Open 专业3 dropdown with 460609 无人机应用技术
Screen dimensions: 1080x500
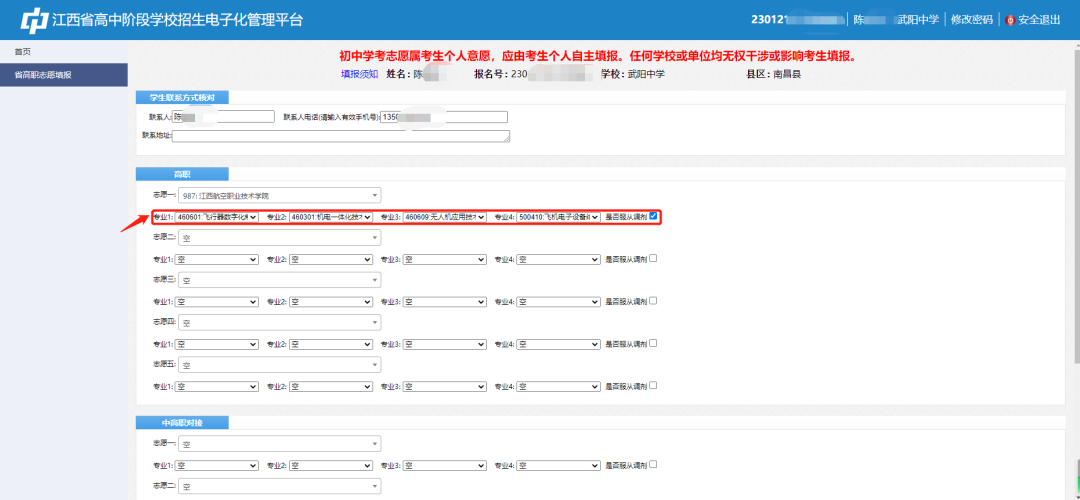coord(445,217)
